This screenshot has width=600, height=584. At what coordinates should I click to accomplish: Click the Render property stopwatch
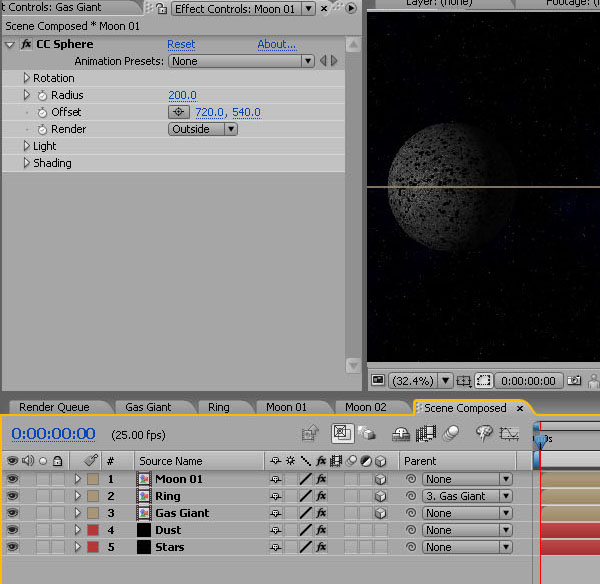42,129
